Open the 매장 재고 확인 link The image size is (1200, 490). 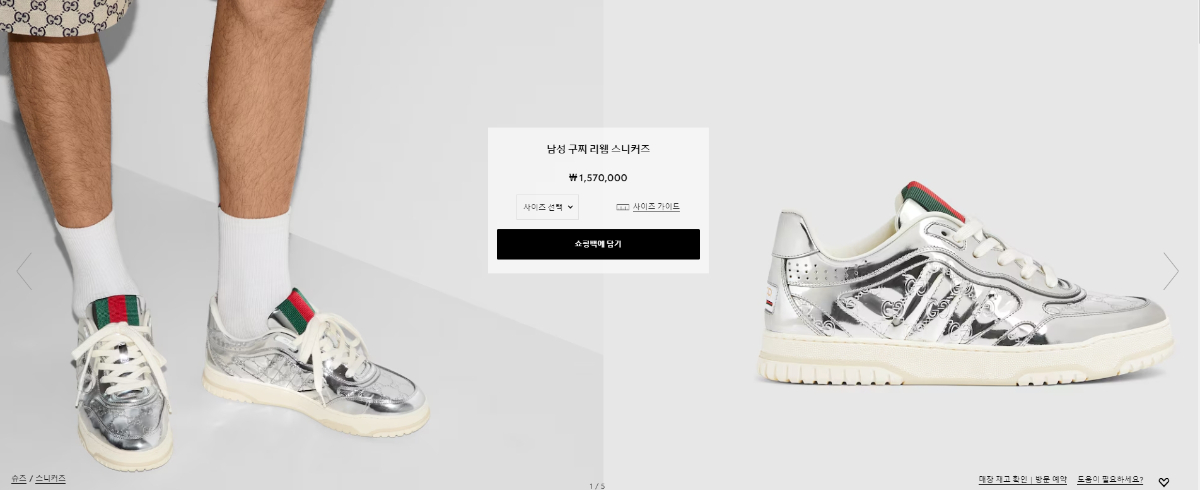click(1002, 480)
